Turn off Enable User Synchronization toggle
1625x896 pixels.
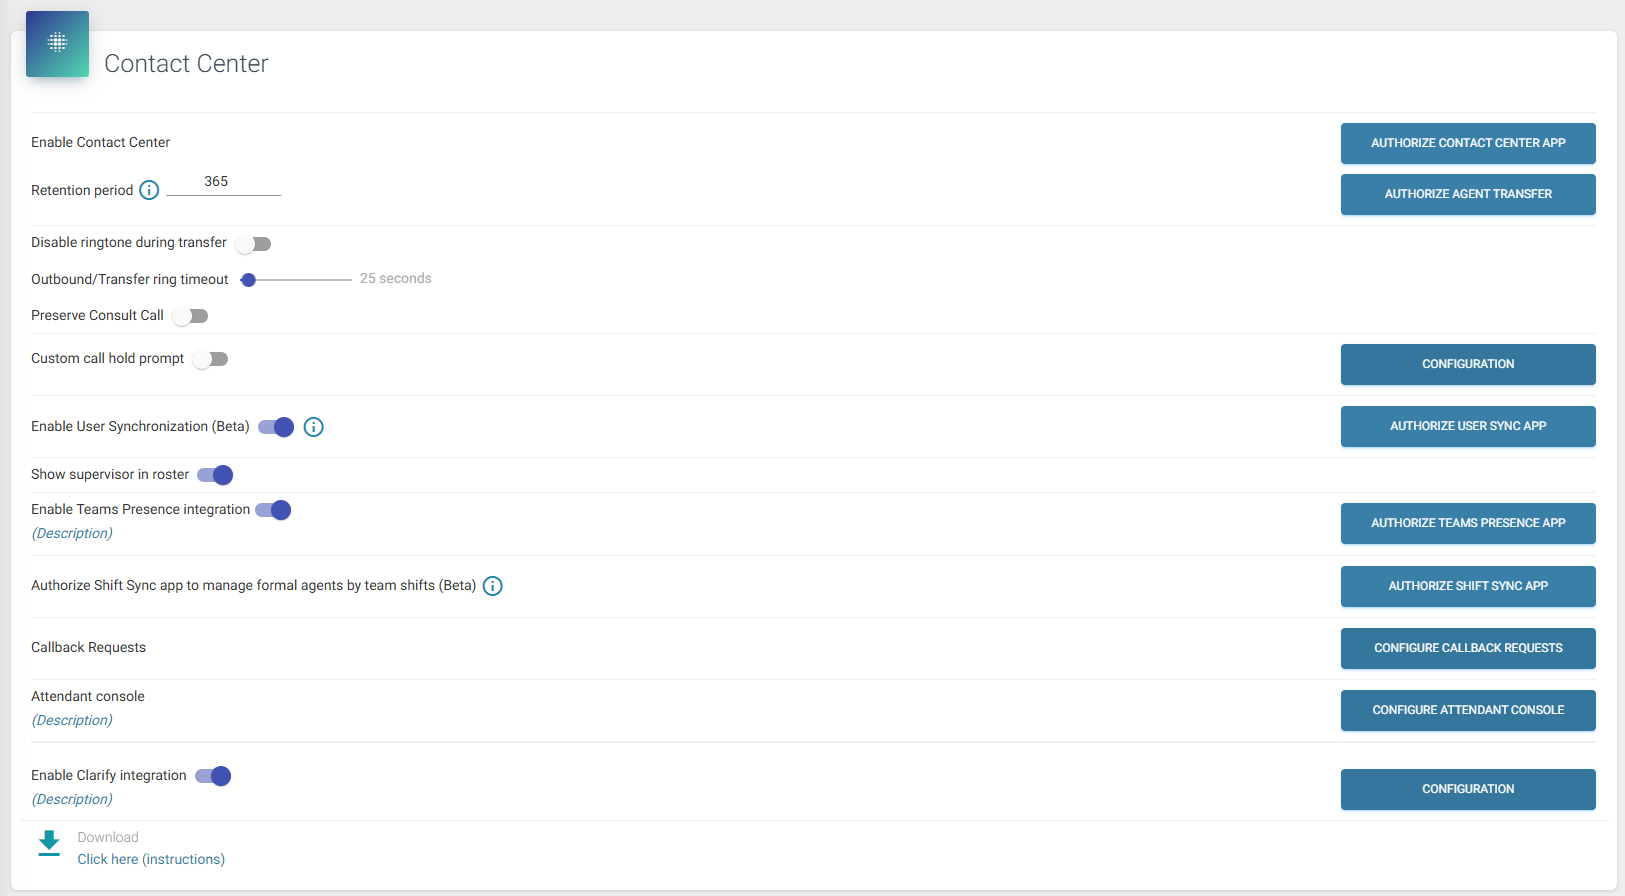pyautogui.click(x=276, y=427)
